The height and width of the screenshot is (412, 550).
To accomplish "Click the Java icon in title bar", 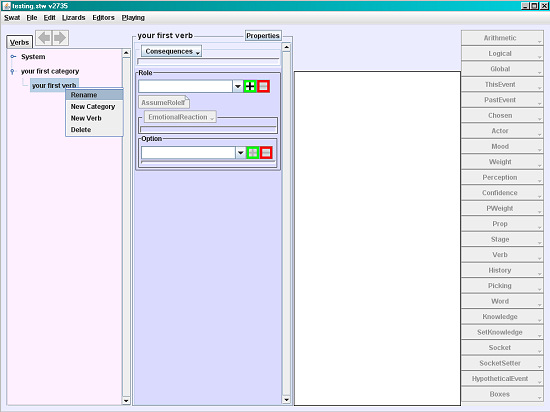I will pyautogui.click(x=6, y=6).
